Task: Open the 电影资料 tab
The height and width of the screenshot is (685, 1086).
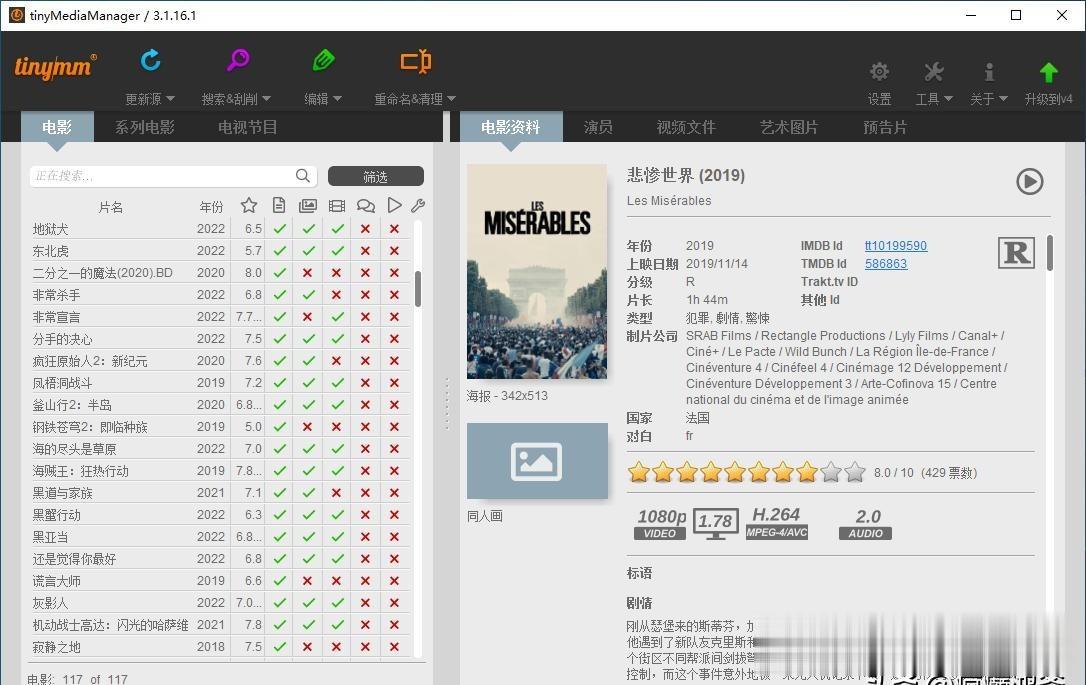Action: tap(510, 127)
